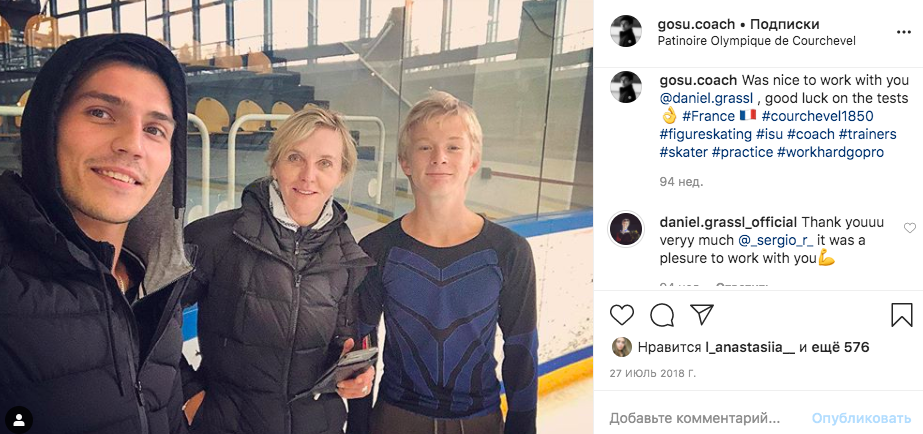This screenshot has width=923, height=434.
Task: Click the Опубликовать button
Action: coord(861,419)
